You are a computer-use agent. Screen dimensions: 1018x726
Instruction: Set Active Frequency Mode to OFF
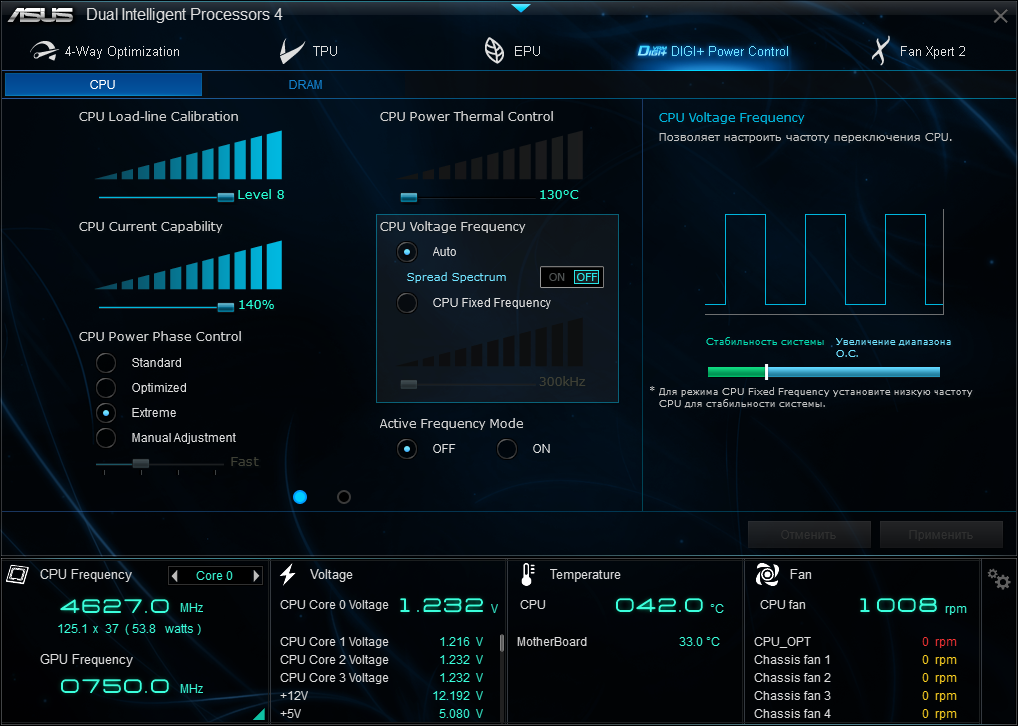407,449
